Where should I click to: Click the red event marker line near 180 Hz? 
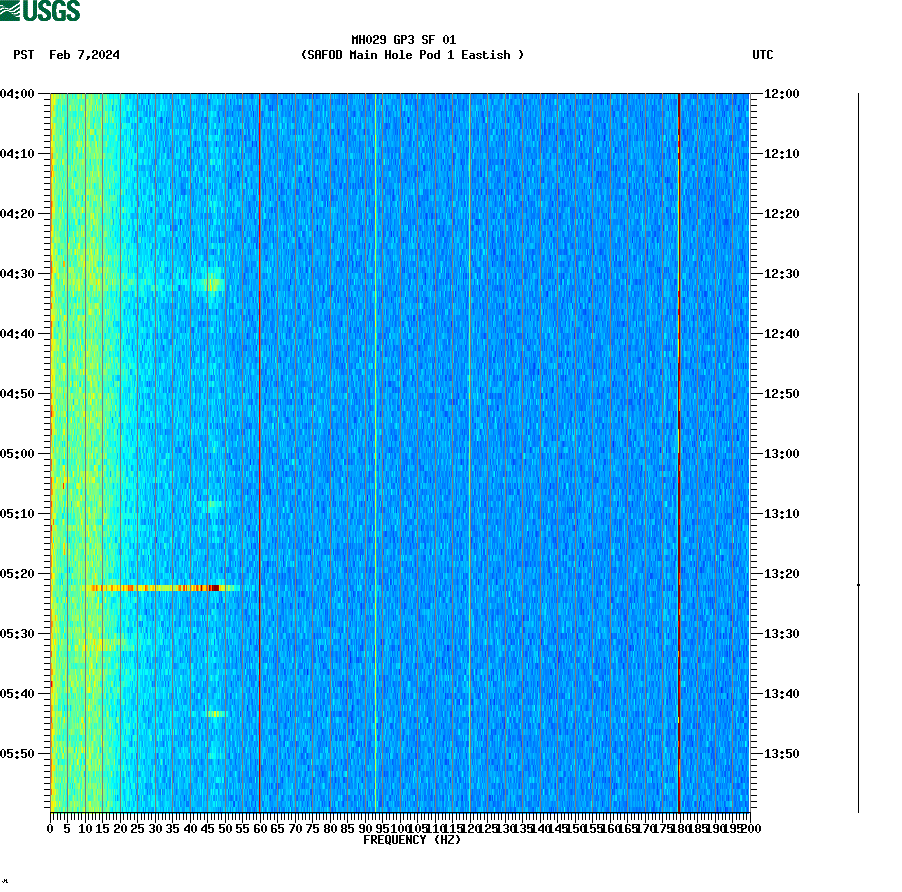(x=679, y=450)
